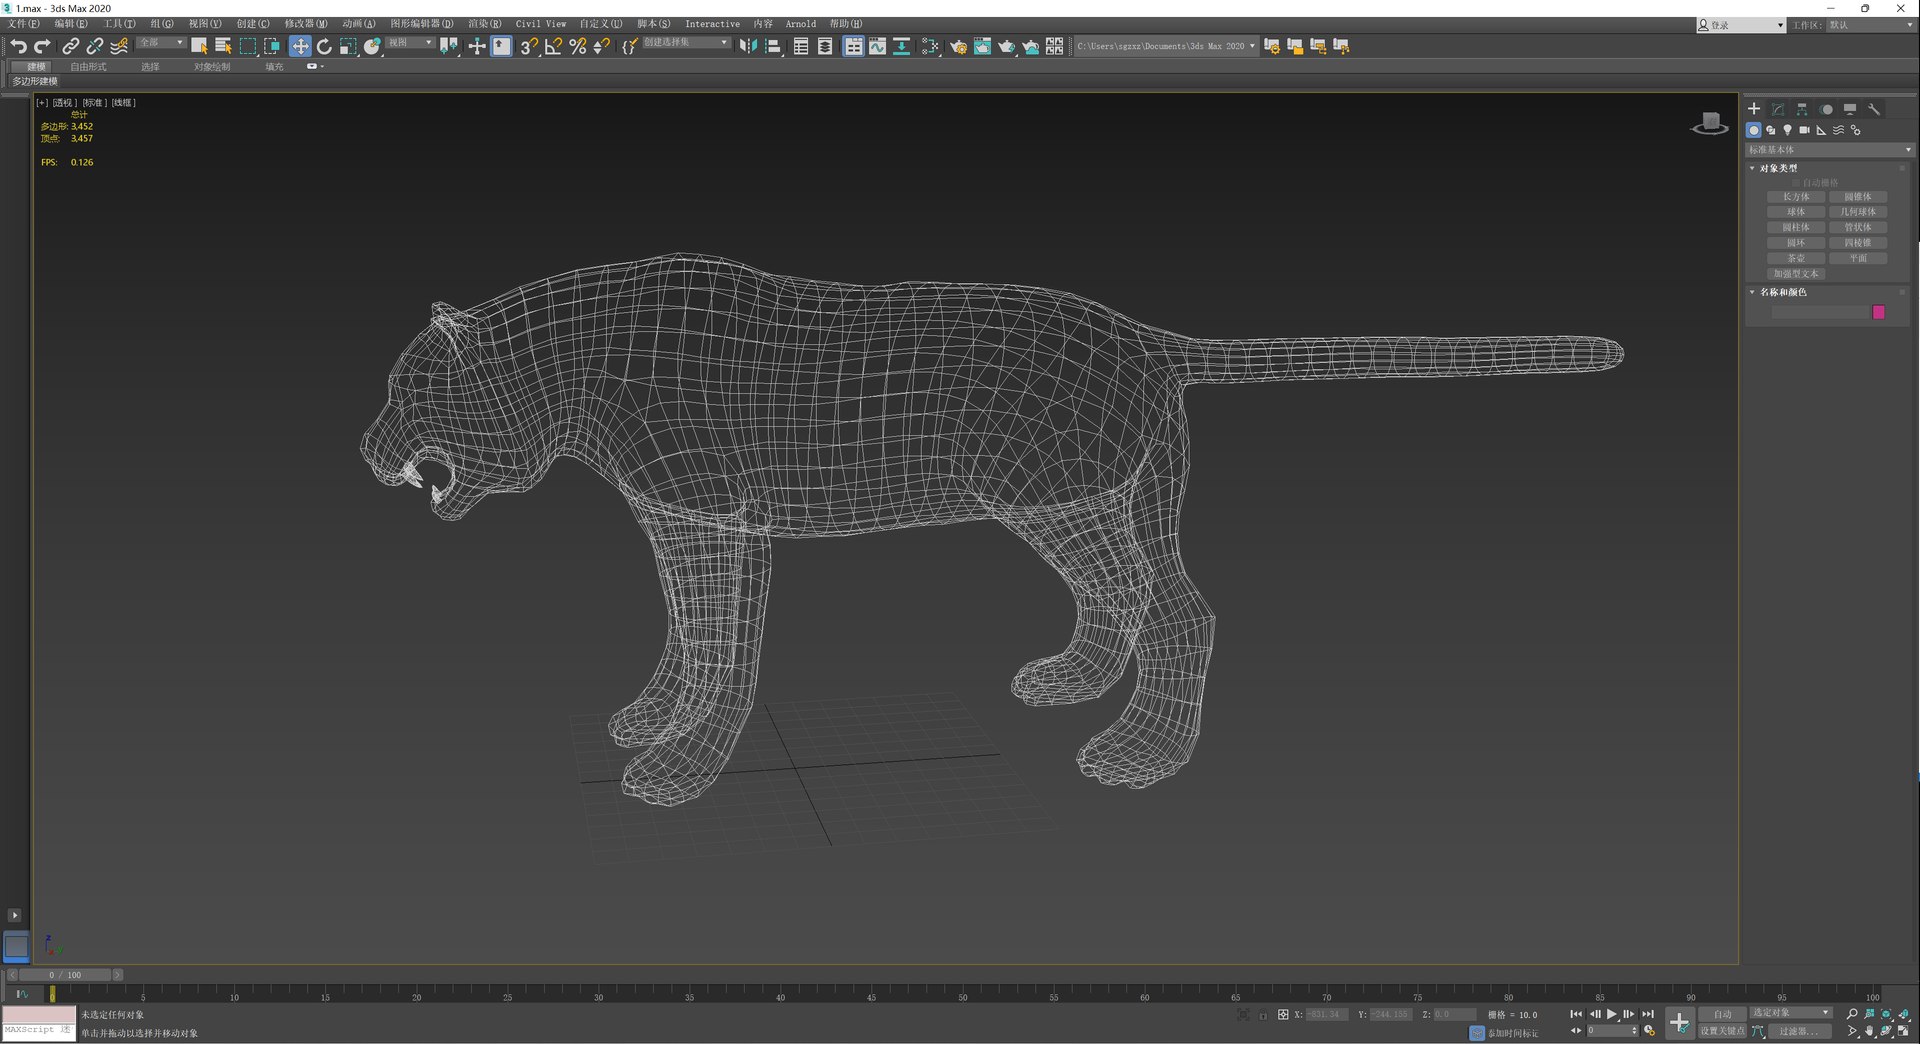This screenshot has height=1044, width=1920.
Task: Open the 创建选择集 named selection dropdown
Action: point(686,43)
